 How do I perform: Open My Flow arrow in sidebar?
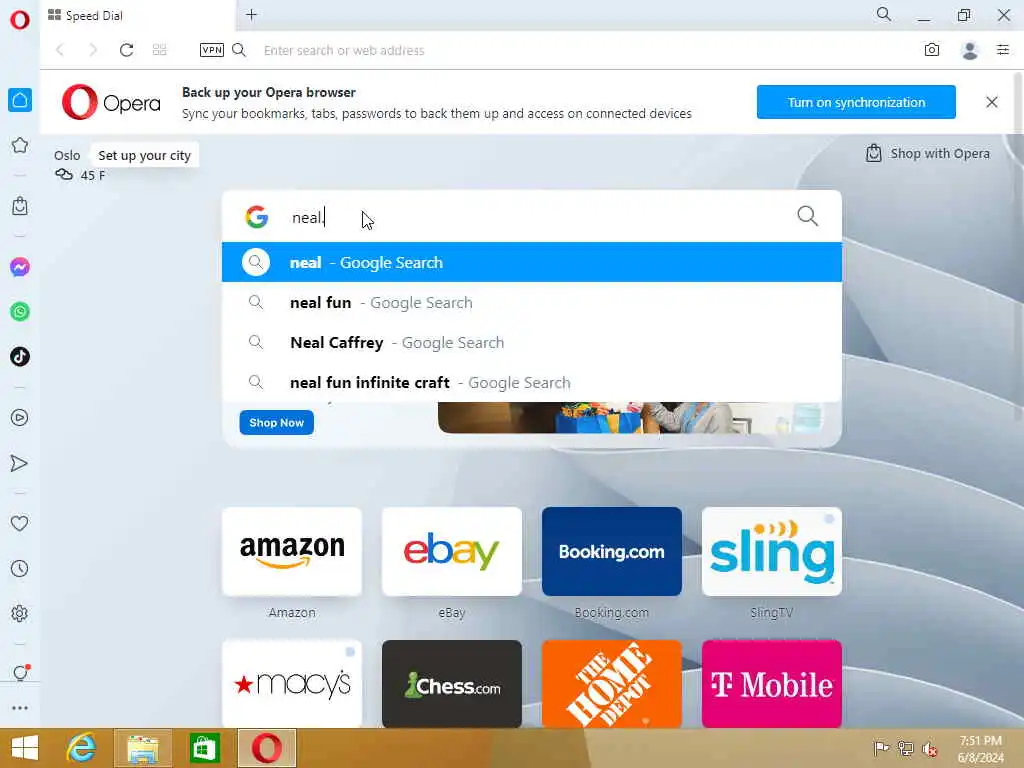[x=20, y=463]
